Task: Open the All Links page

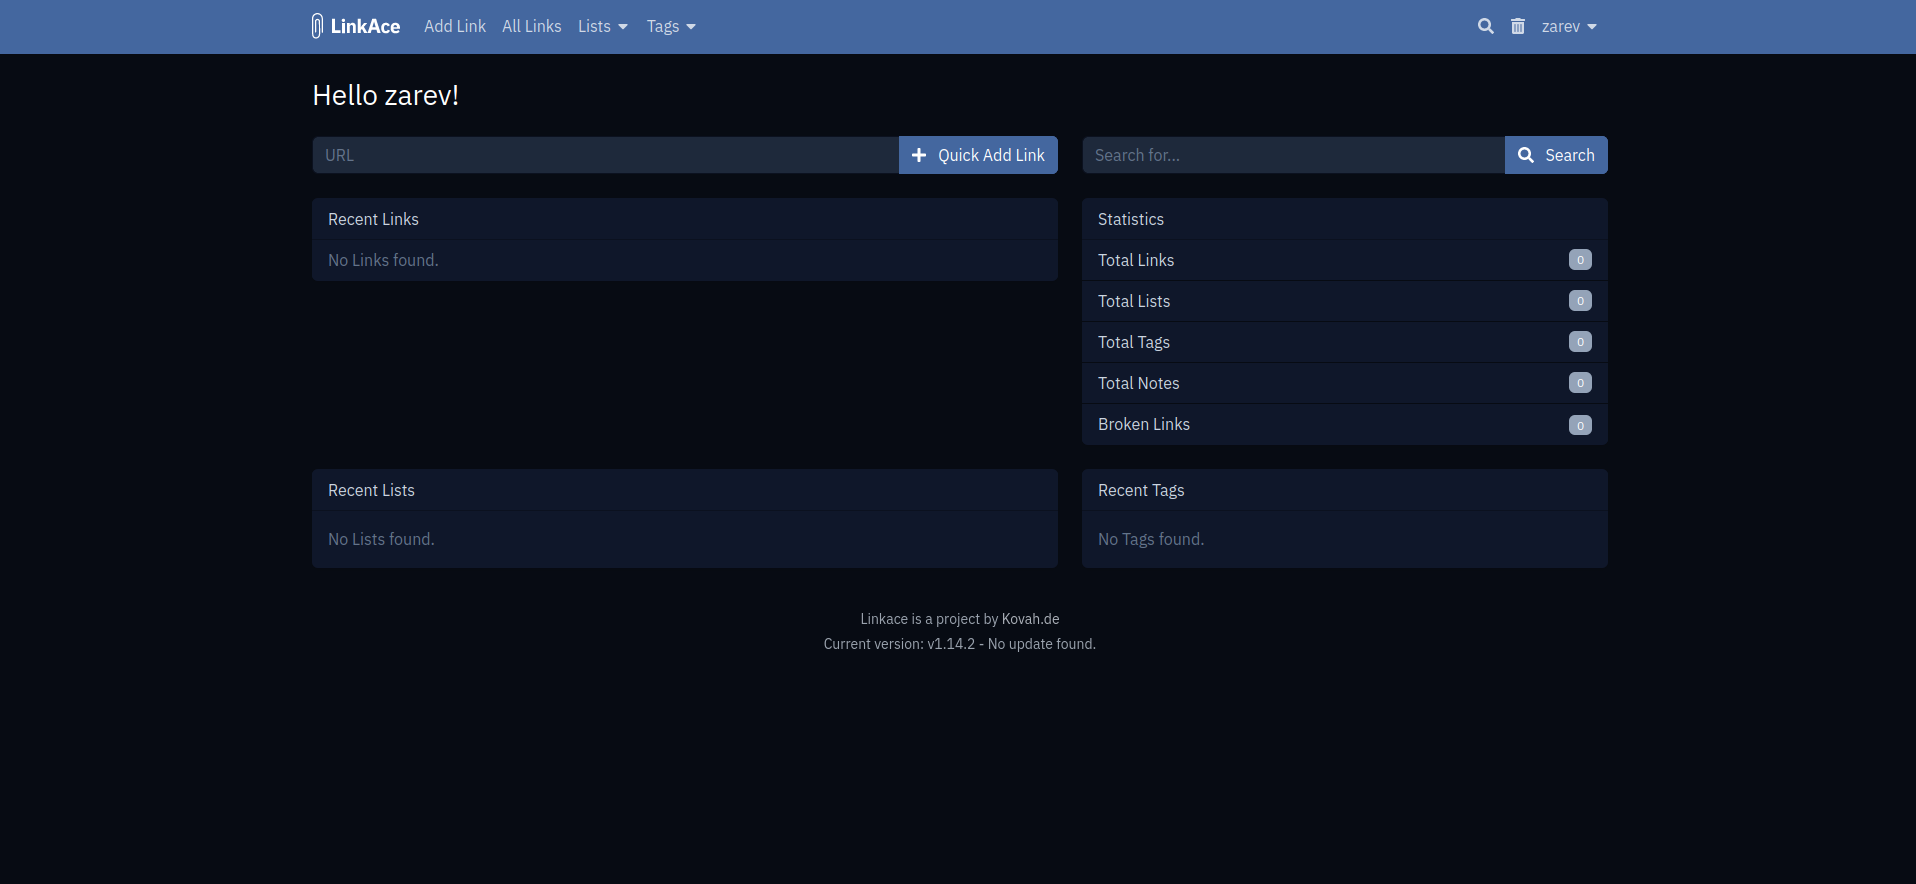Action: click(x=532, y=26)
